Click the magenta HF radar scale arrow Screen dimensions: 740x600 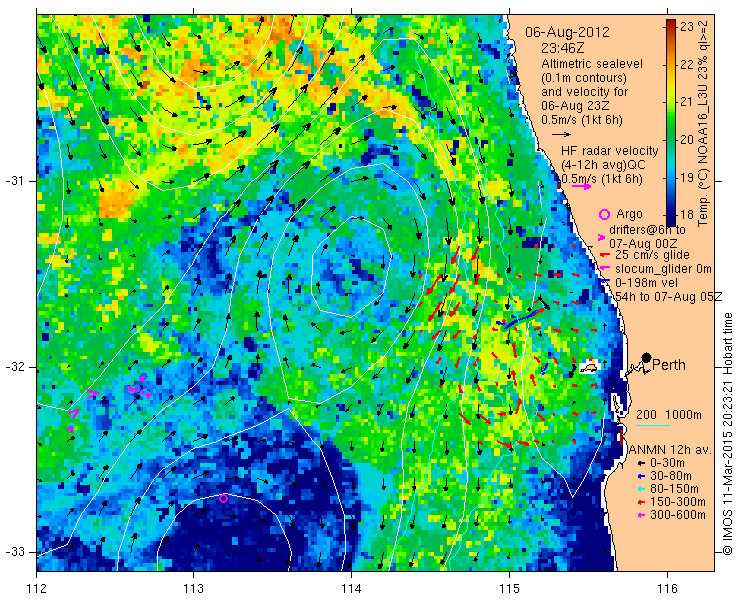pyautogui.click(x=581, y=186)
